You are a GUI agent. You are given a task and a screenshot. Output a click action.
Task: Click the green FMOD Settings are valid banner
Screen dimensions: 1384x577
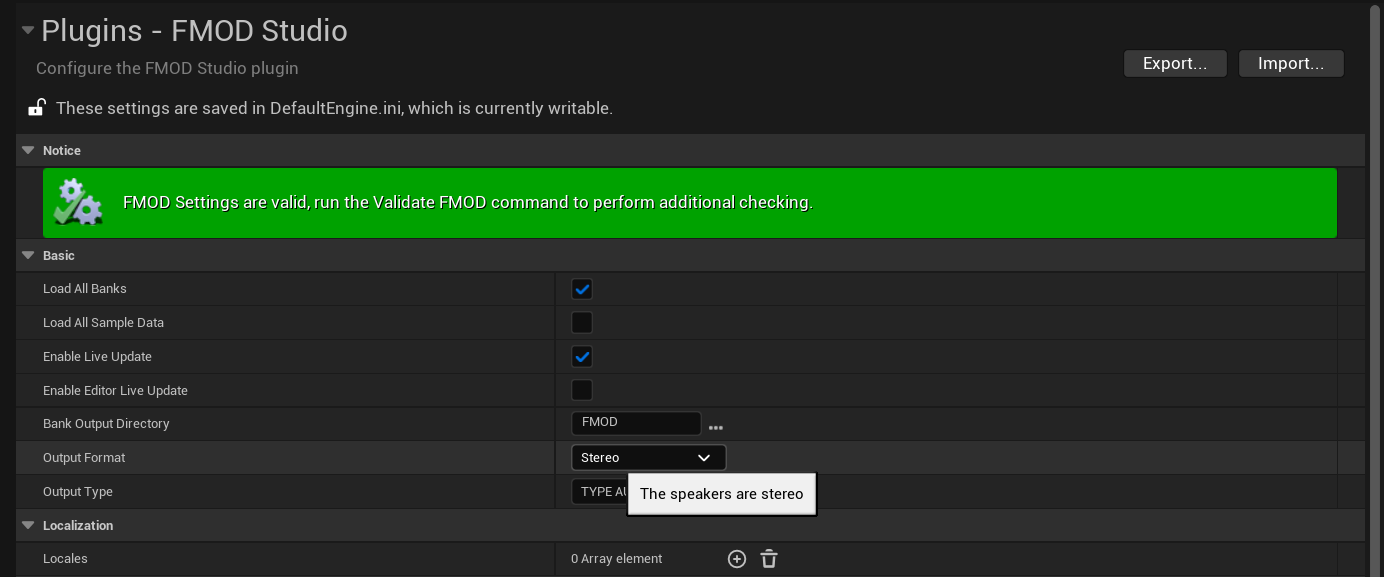690,203
